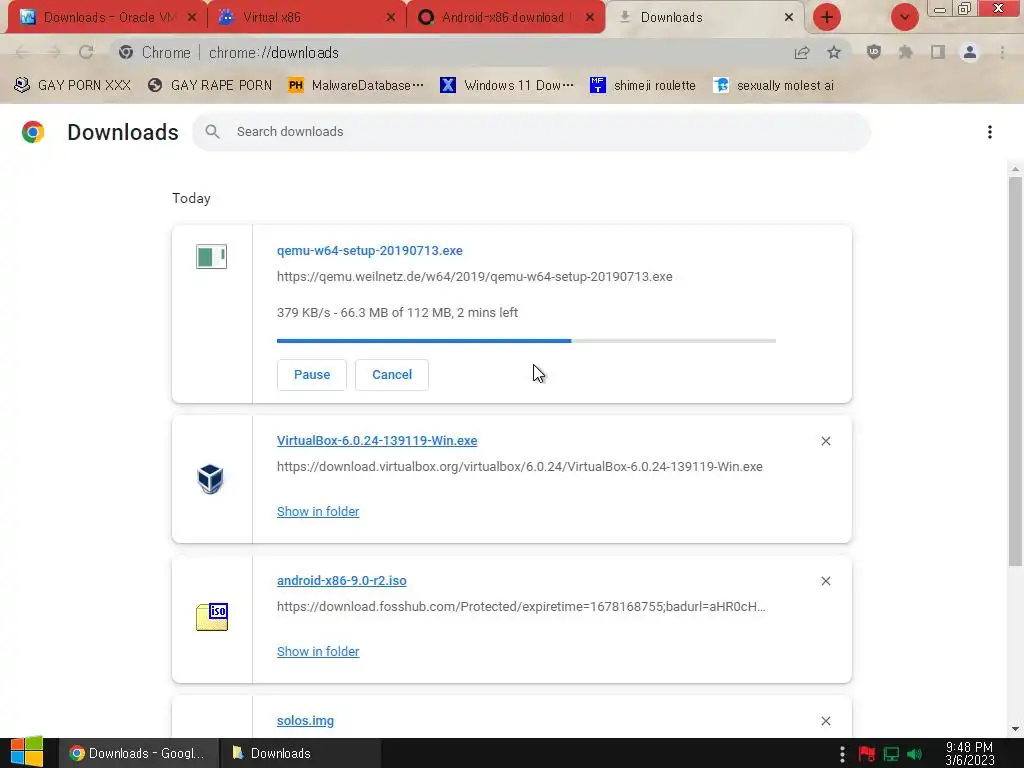The image size is (1024, 768).
Task: Open a new tab with plus button
Action: 827,17
